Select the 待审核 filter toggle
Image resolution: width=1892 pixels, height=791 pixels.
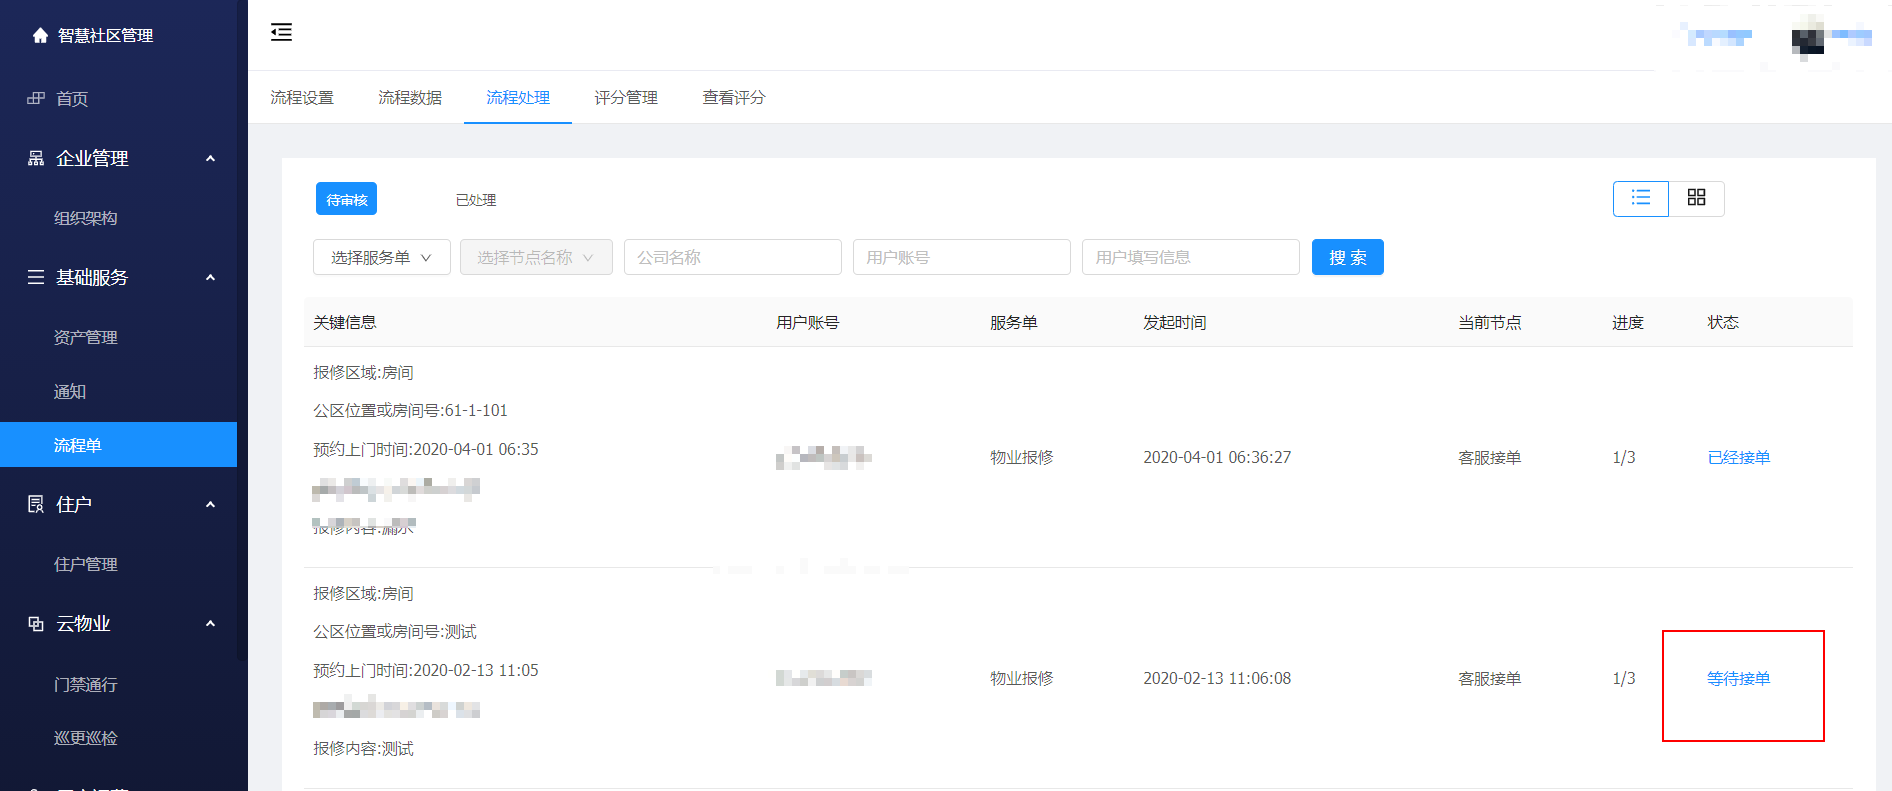[x=346, y=199]
